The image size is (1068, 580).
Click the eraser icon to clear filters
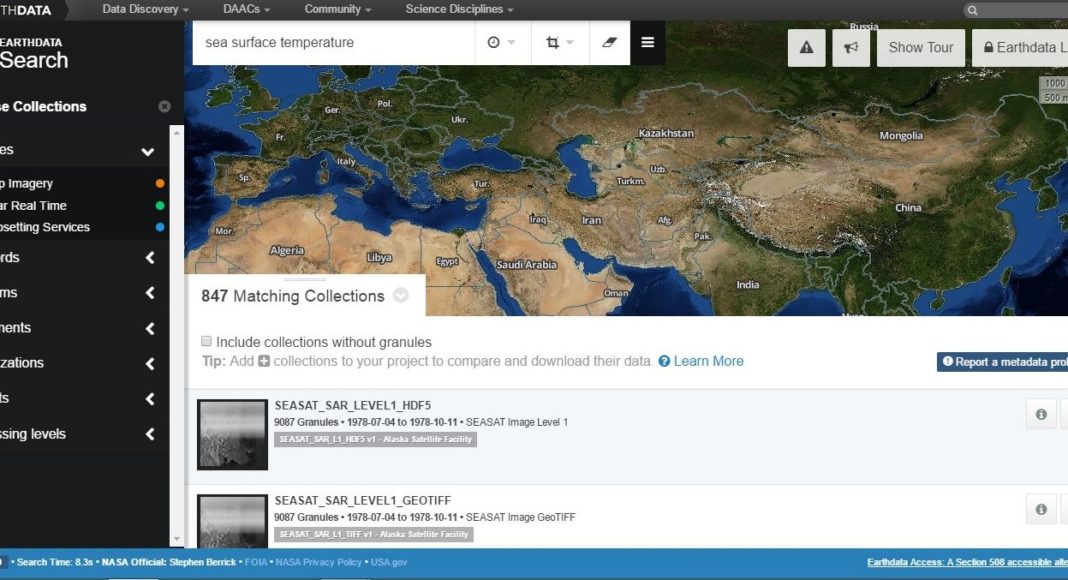[609, 43]
